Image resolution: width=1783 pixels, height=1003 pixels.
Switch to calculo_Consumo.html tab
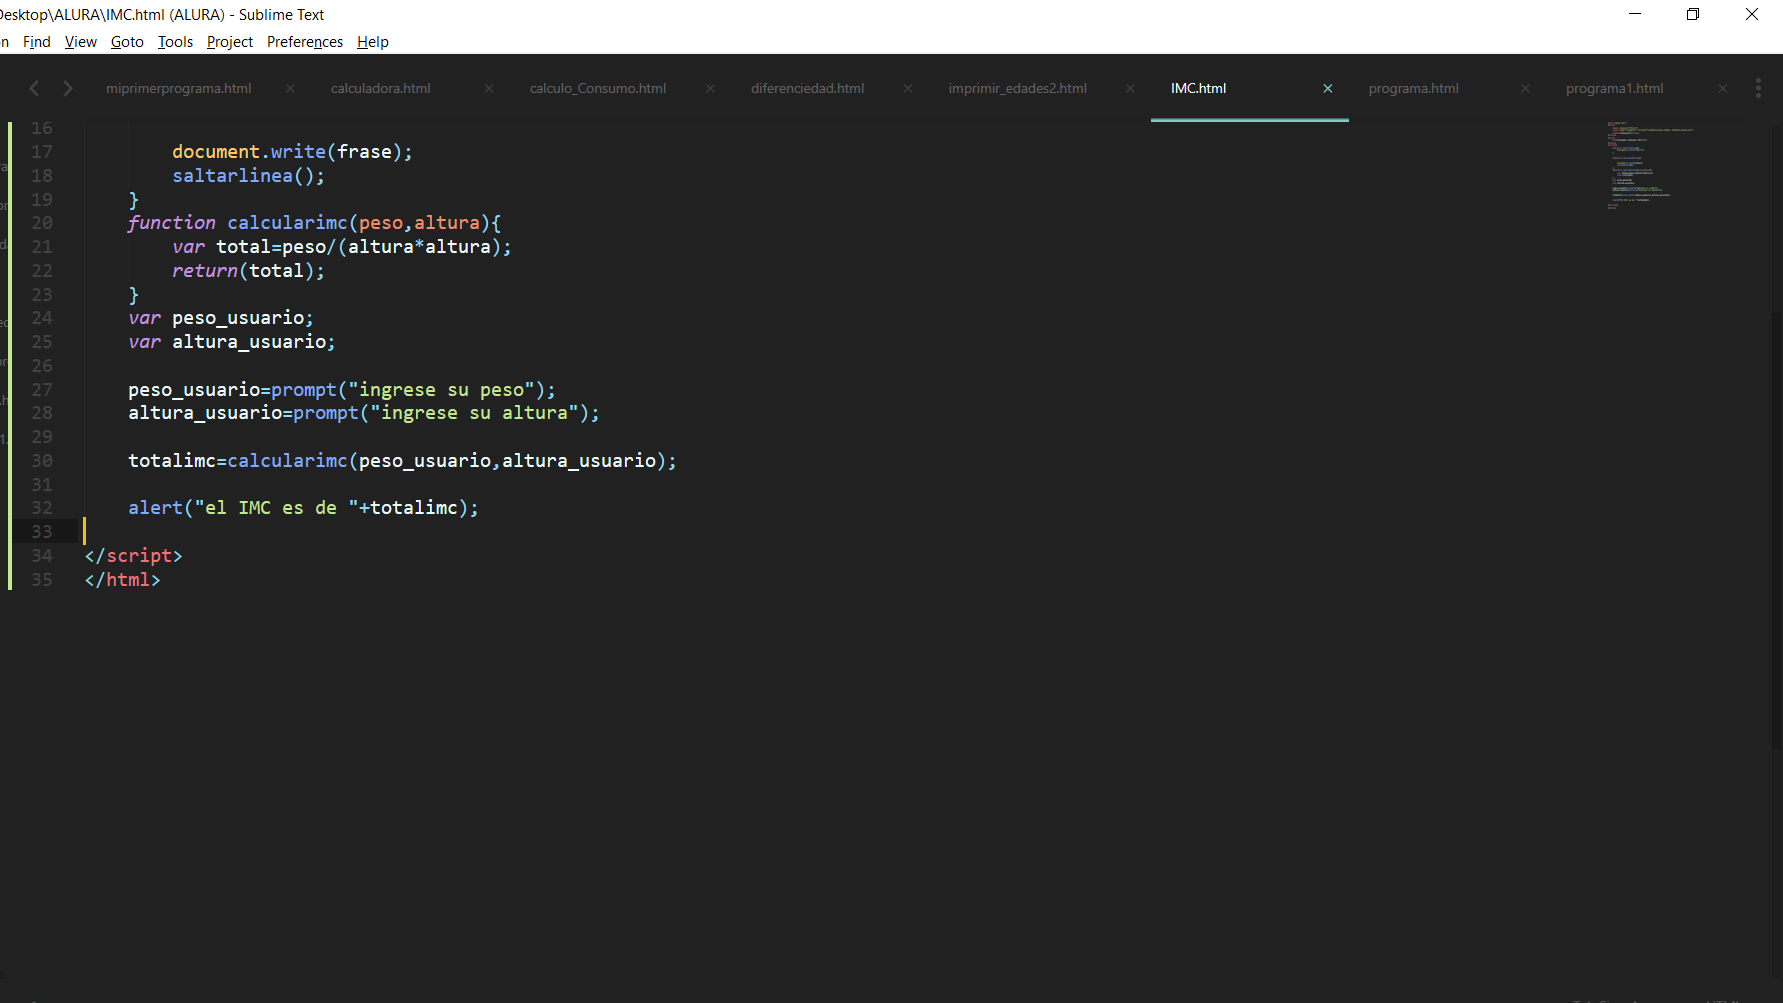[x=598, y=88]
